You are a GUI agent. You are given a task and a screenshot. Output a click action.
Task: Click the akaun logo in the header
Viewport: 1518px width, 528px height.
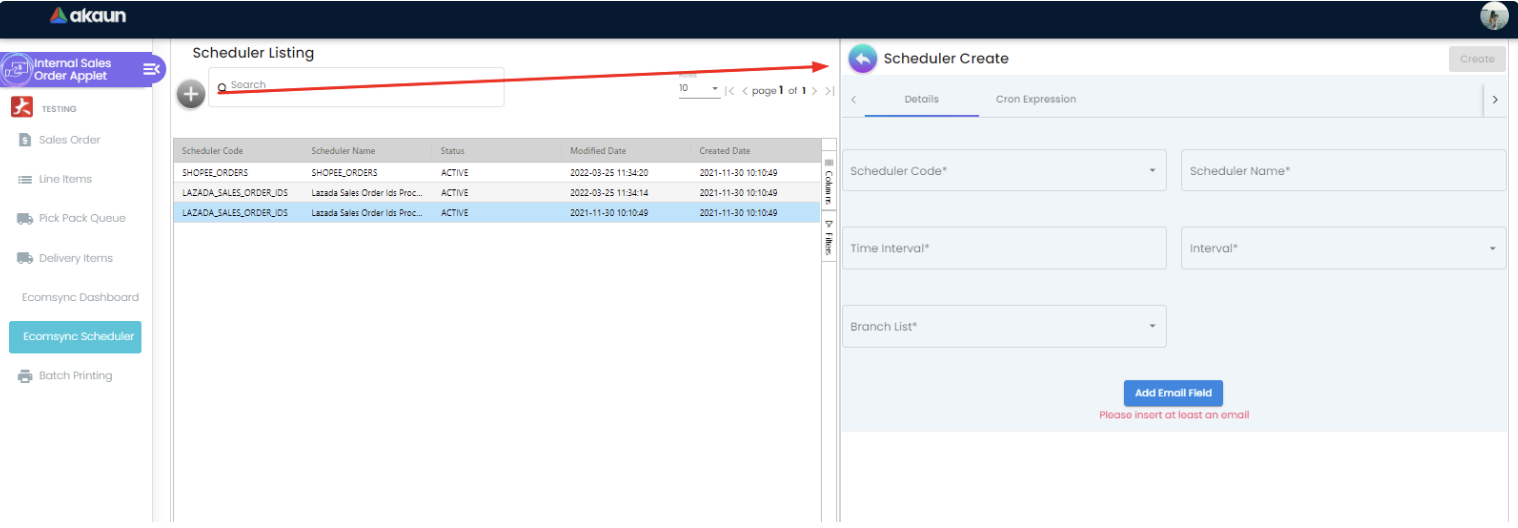(88, 16)
